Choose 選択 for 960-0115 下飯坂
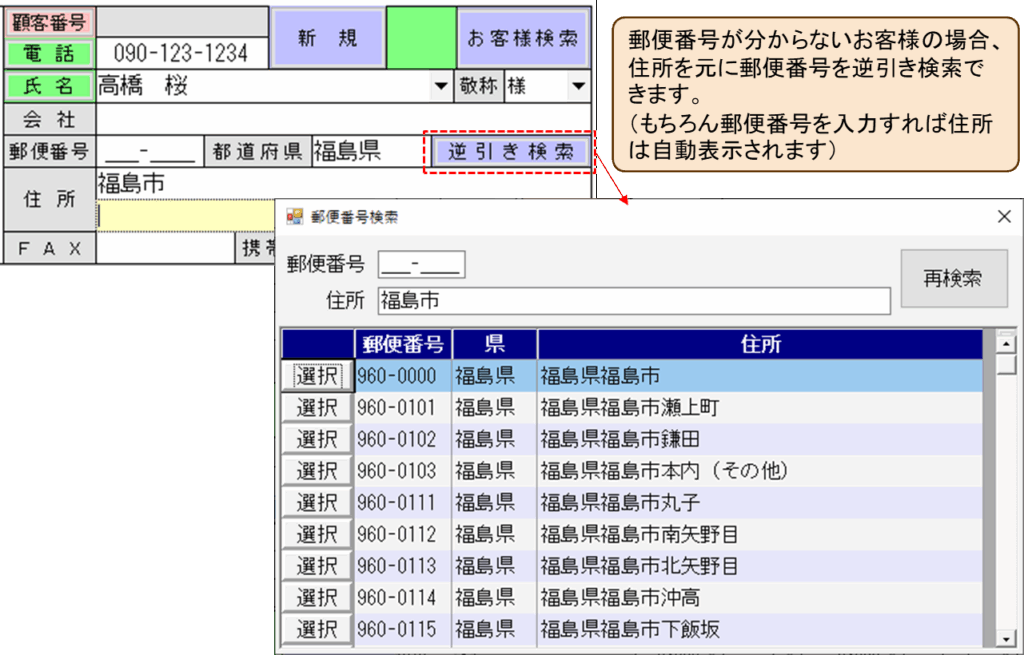 pos(317,630)
